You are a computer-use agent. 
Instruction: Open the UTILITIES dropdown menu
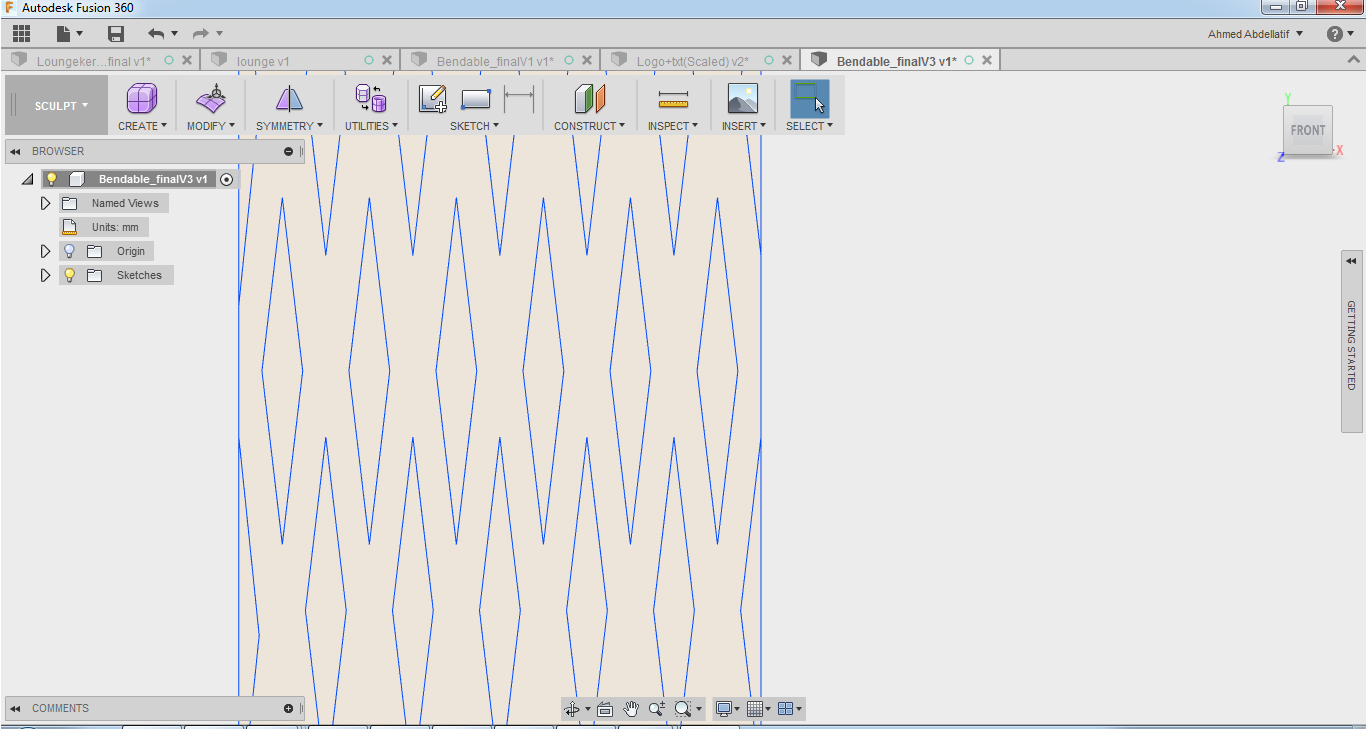[x=371, y=126]
